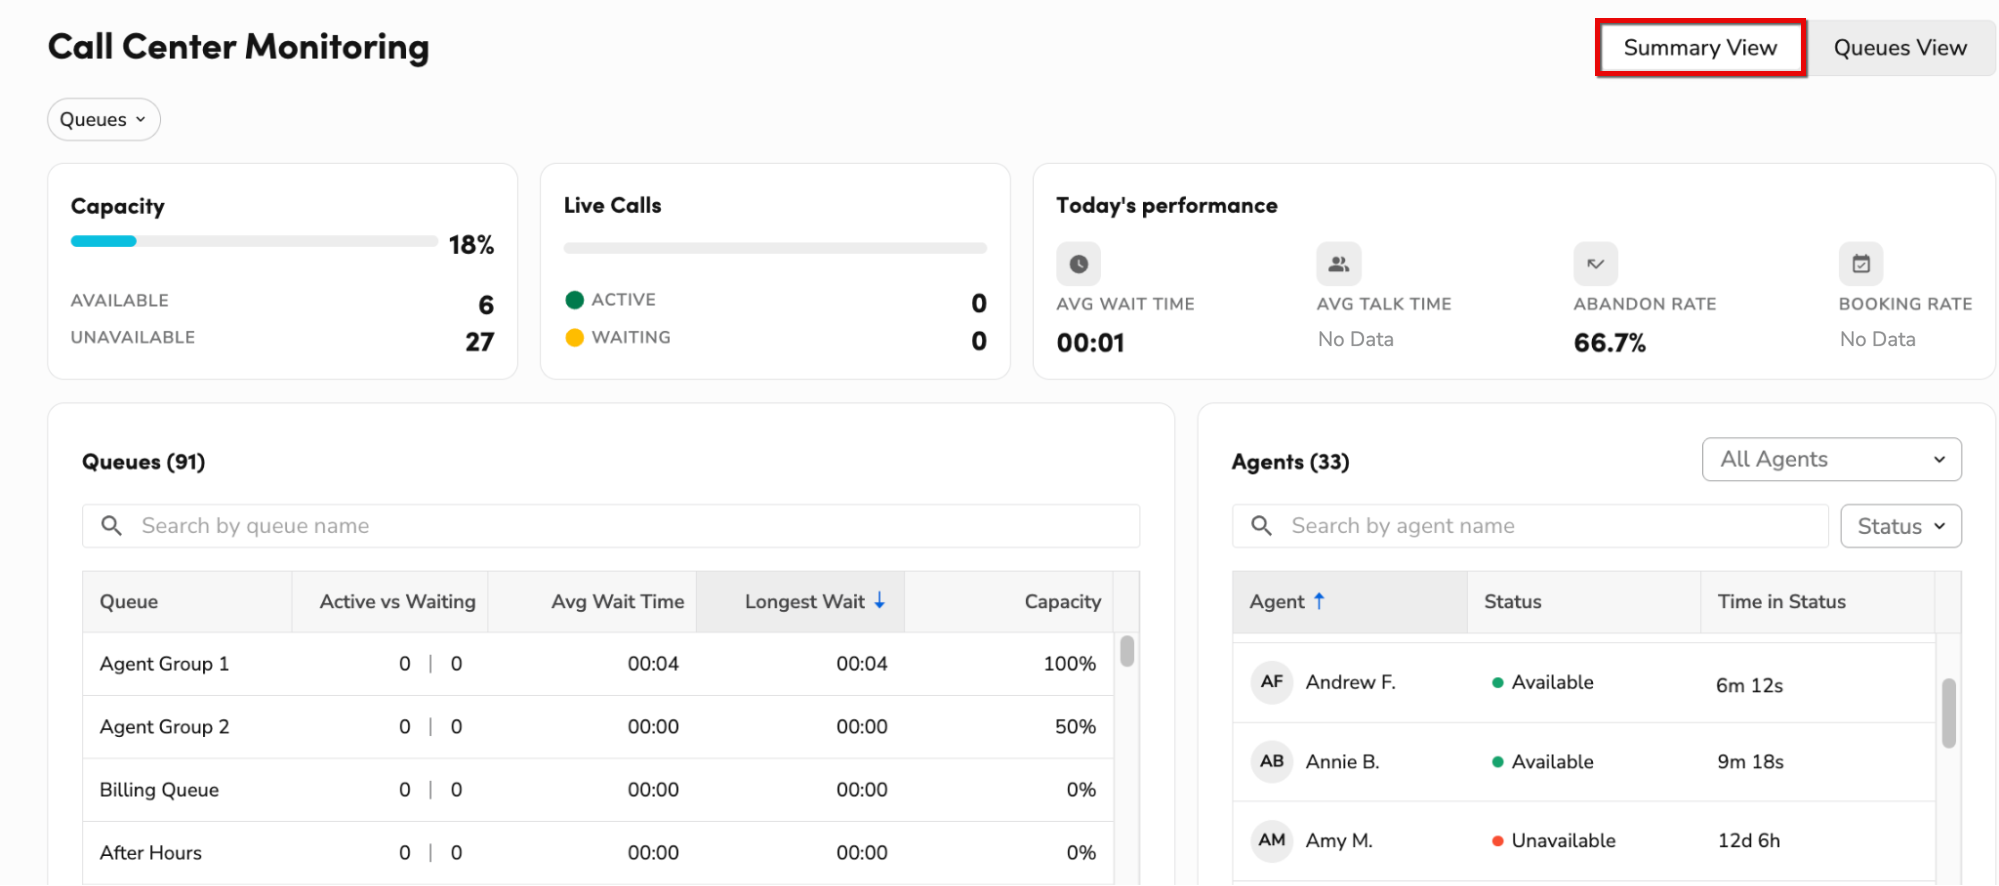Sort by Time in Status column
This screenshot has height=886, width=1999.
pyautogui.click(x=1818, y=602)
